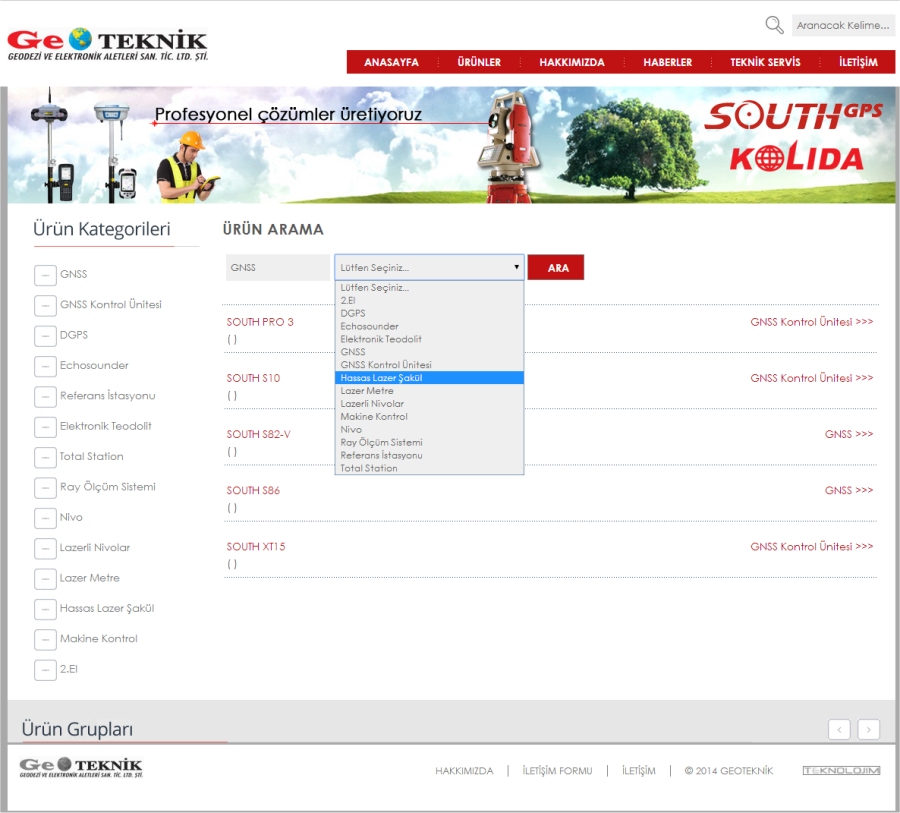The height and width of the screenshot is (813, 900).
Task: Click the minus icon beside 2.El category
Action: pyautogui.click(x=45, y=671)
